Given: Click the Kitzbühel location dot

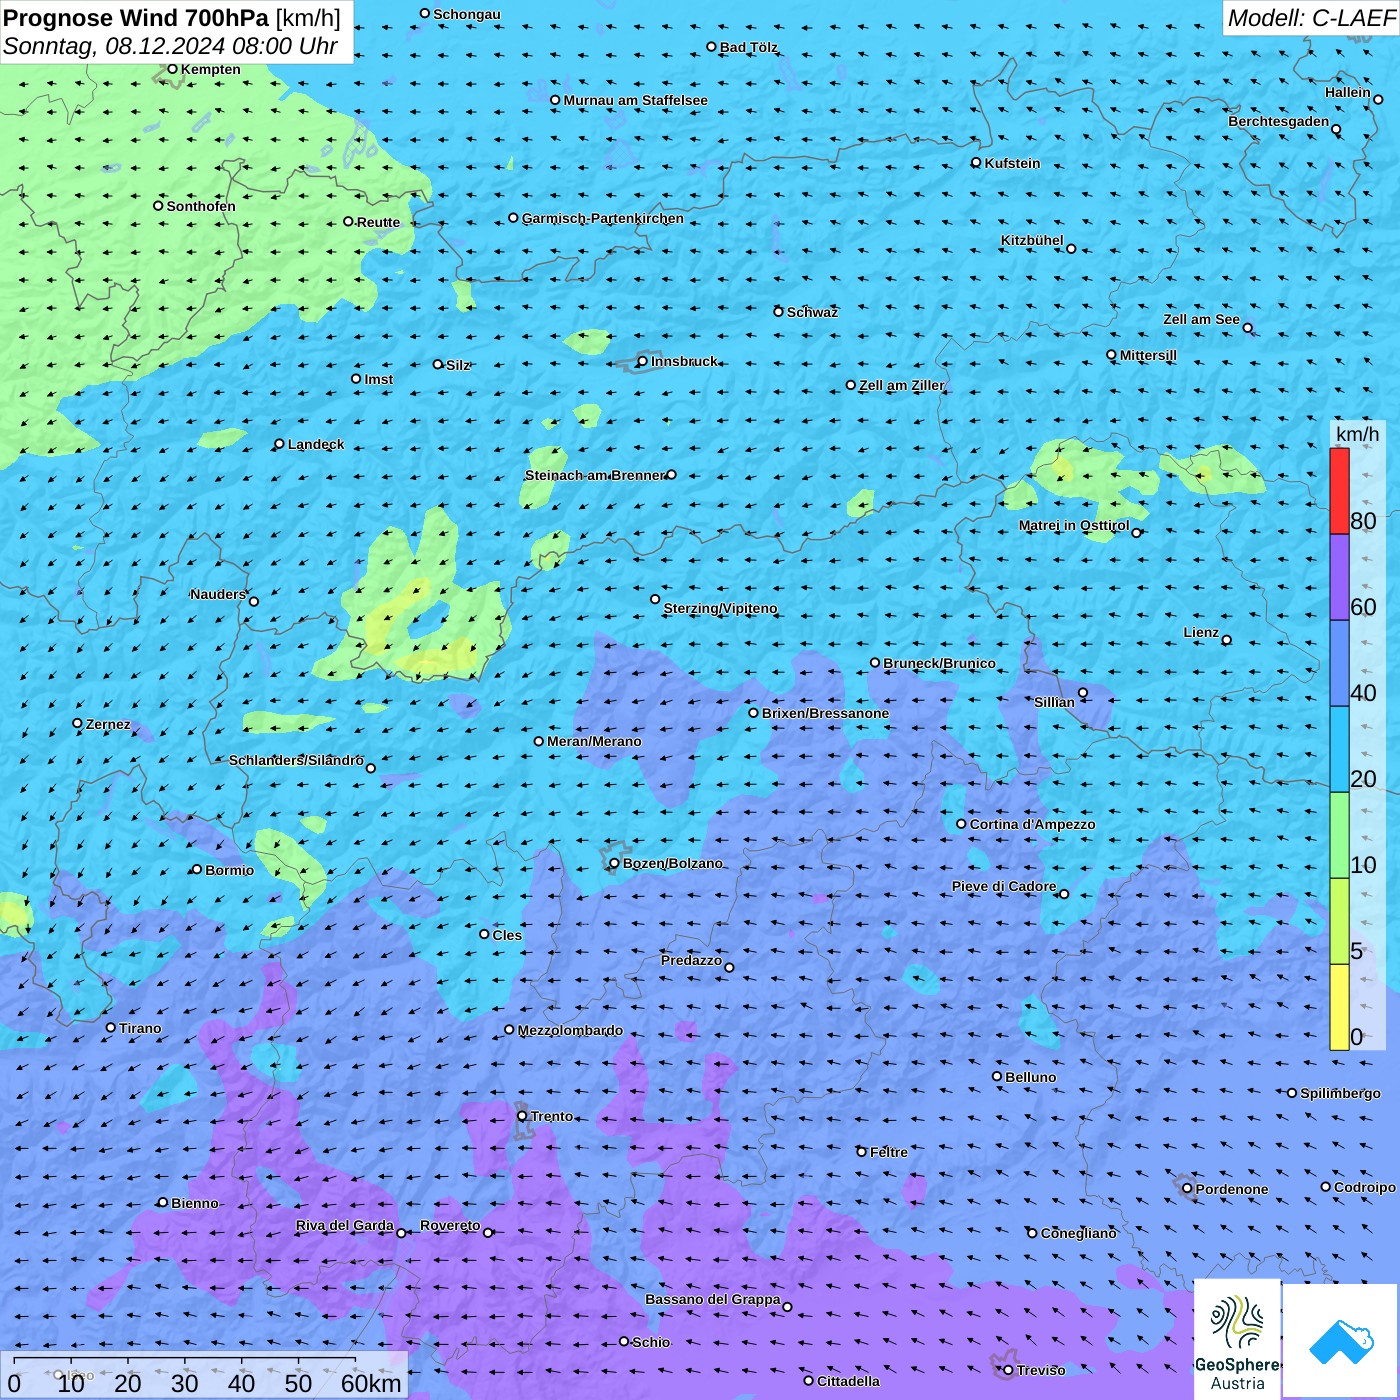Looking at the screenshot, I should [x=1071, y=249].
